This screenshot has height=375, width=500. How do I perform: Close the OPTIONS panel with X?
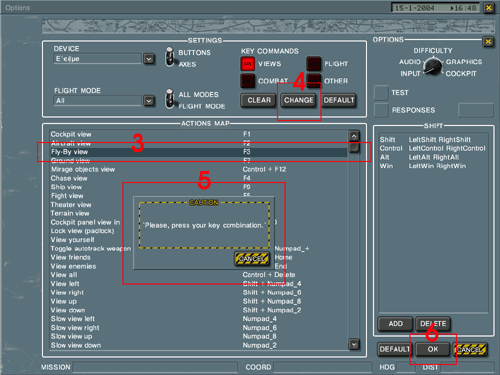488,42
